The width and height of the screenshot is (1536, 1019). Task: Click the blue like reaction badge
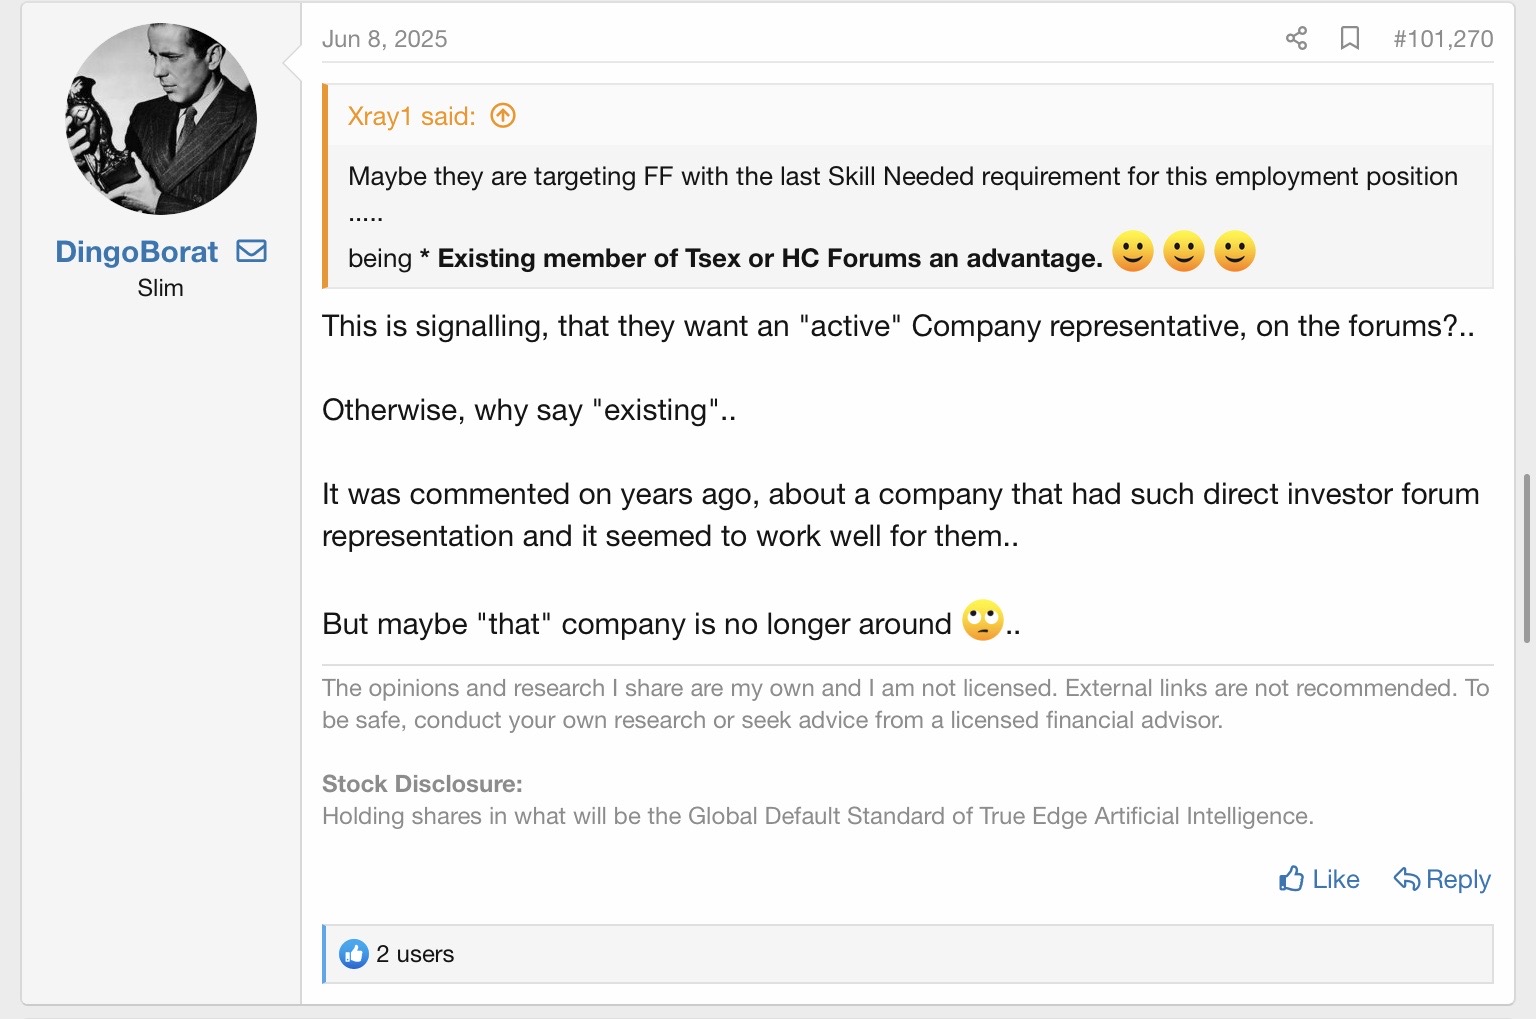(354, 954)
